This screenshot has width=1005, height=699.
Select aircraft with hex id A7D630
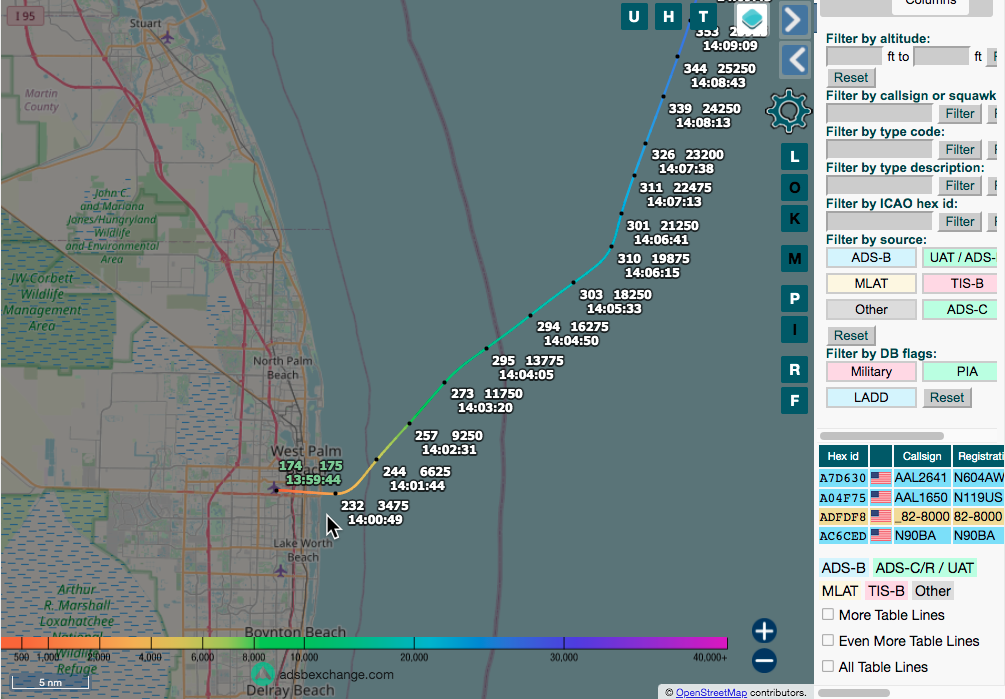[843, 478]
